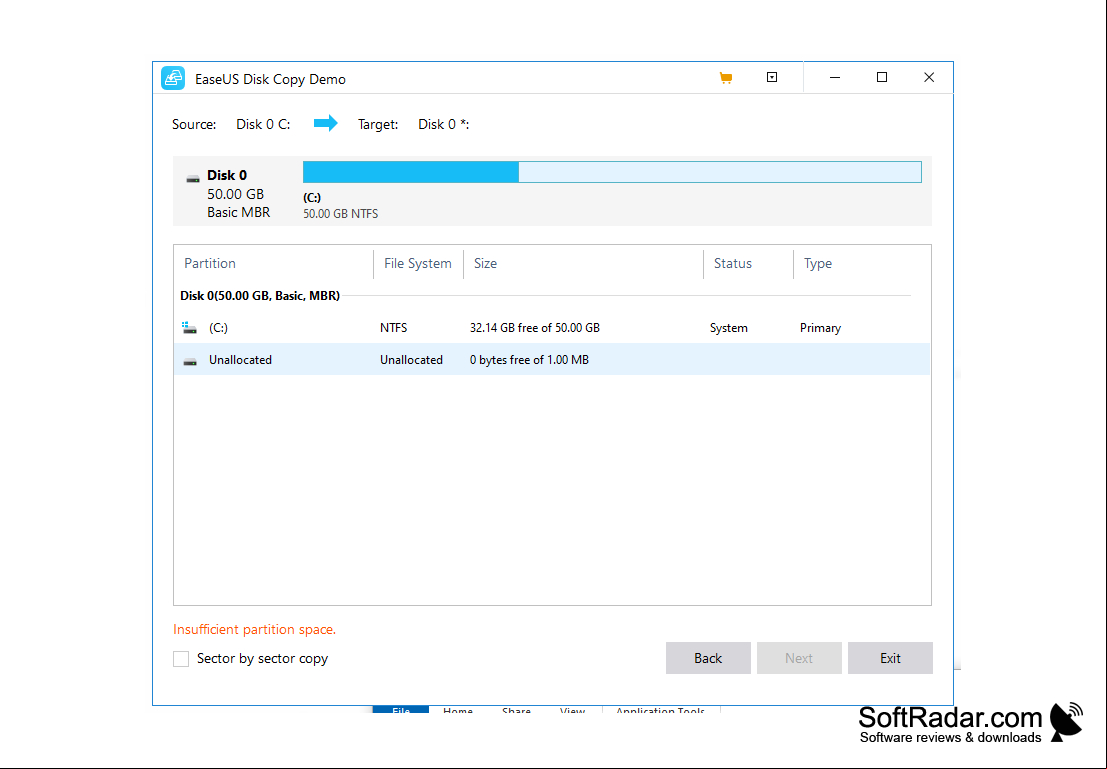The height and width of the screenshot is (769, 1107).
Task: Quit using the Exit button
Action: 890,658
